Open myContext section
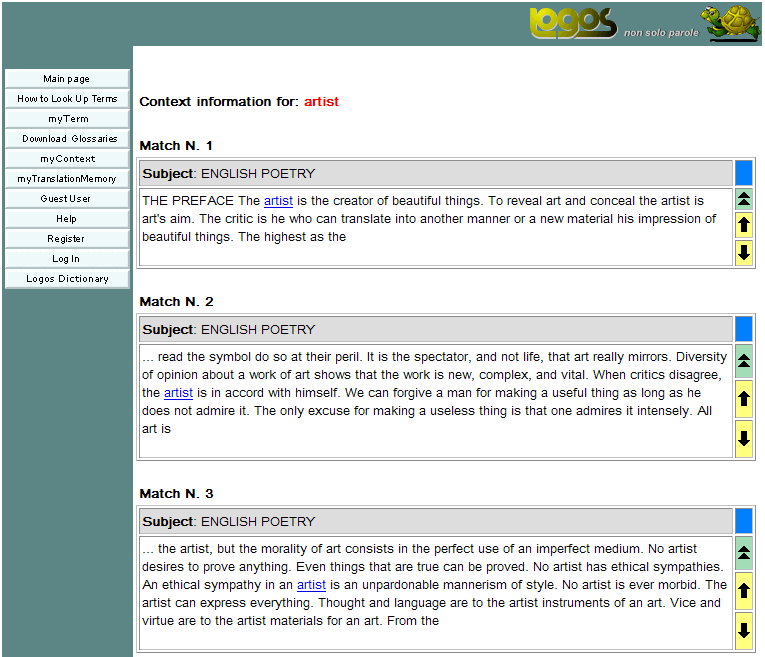Image resolution: width=765 pixels, height=657 pixels. 67,159
